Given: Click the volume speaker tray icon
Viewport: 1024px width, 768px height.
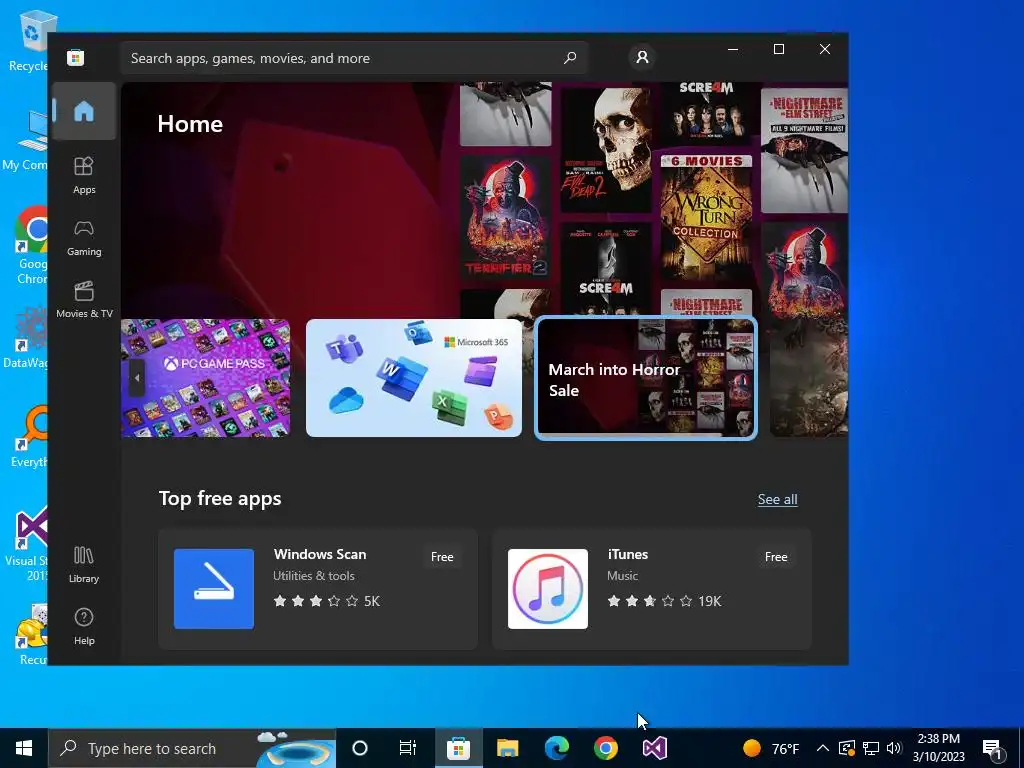Looking at the screenshot, I should [x=895, y=748].
